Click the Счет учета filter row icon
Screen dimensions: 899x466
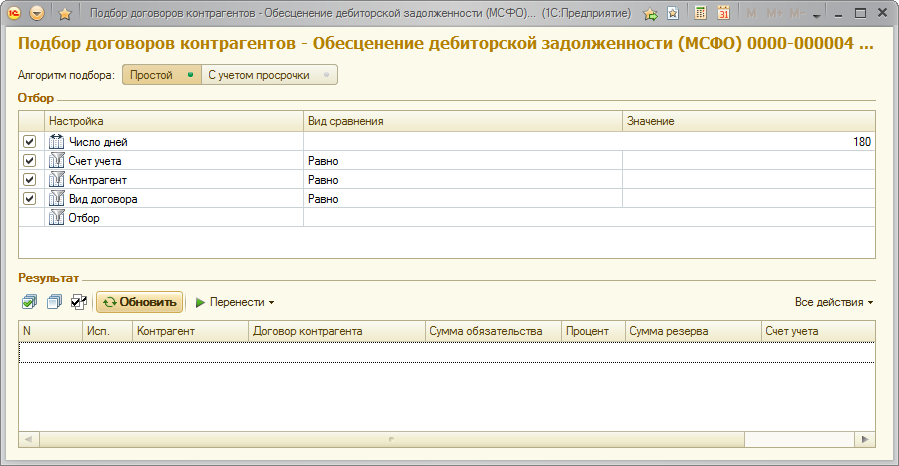click(x=56, y=160)
